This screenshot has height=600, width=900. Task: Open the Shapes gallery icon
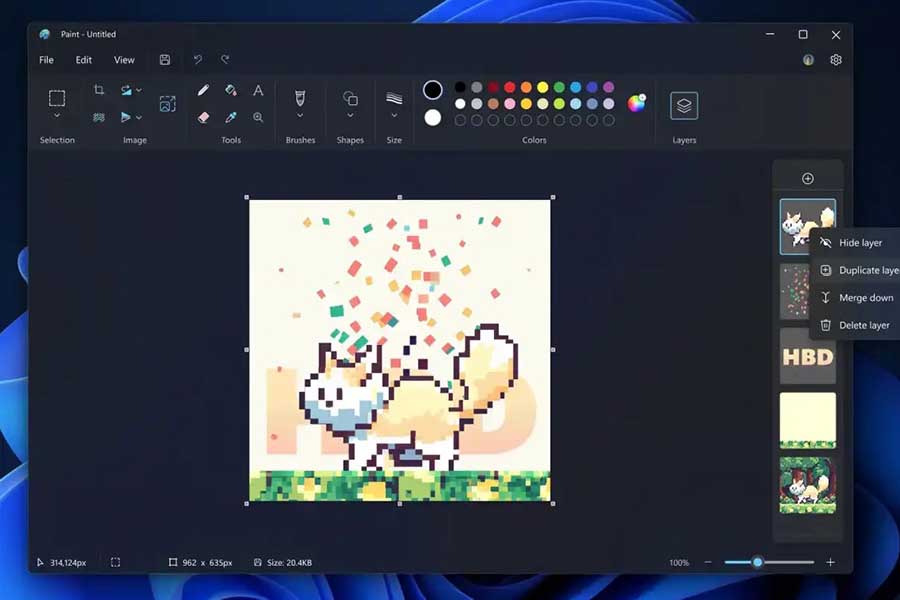(x=350, y=98)
